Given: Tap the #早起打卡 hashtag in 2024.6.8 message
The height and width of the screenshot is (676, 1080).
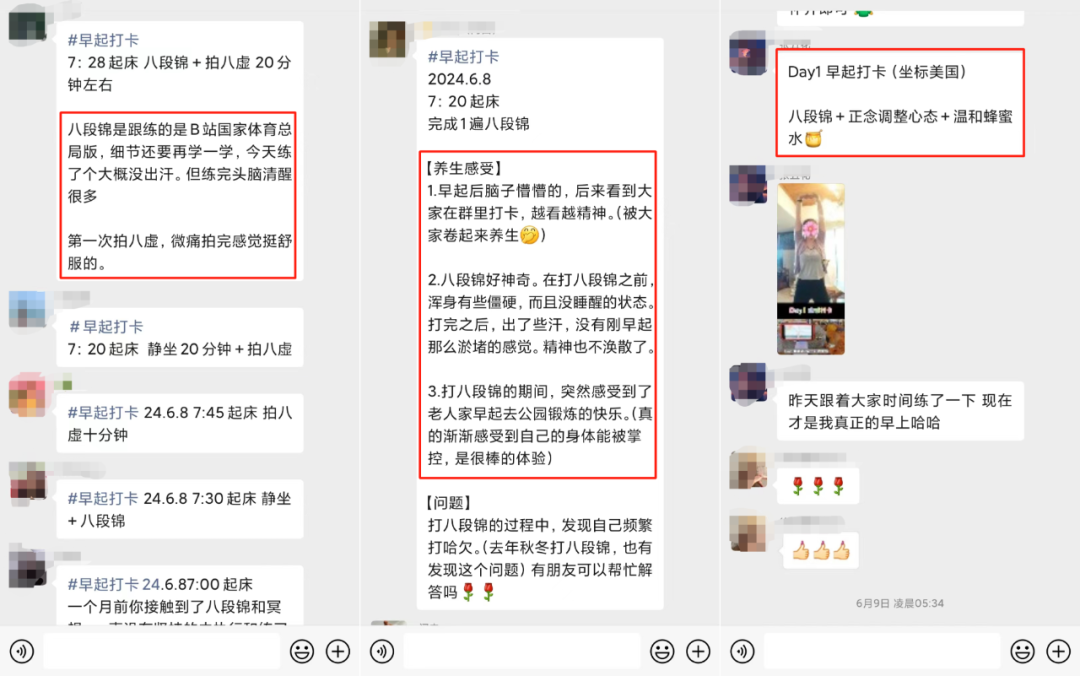Looking at the screenshot, I should tap(464, 57).
